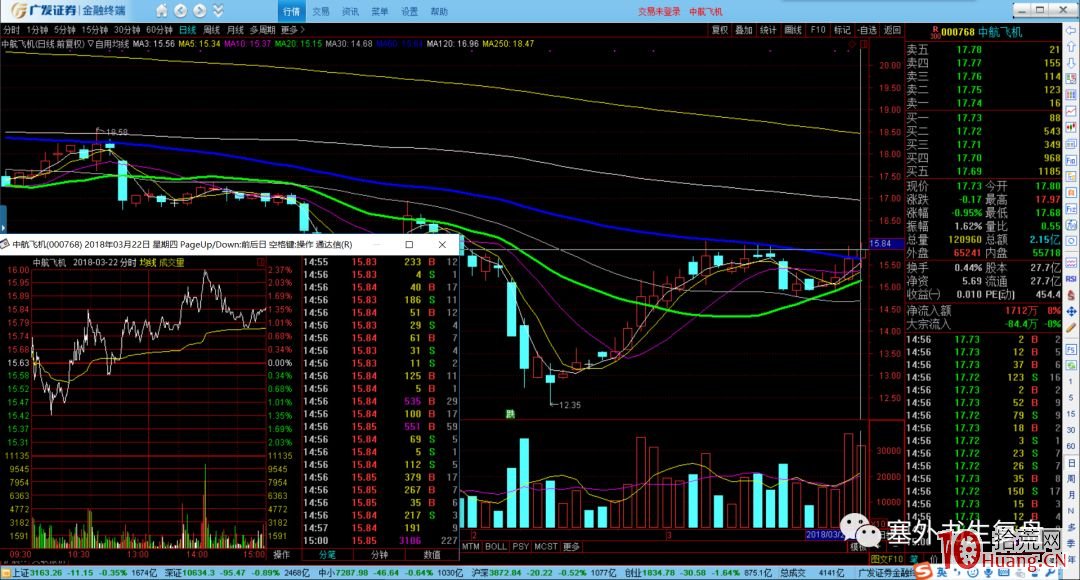Open the 资讯 (News) tab

351,12
